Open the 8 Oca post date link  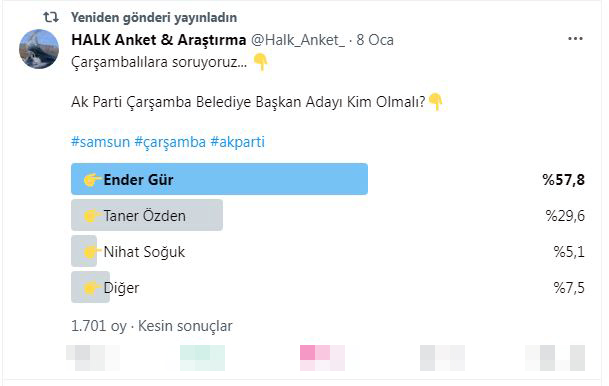tap(375, 40)
